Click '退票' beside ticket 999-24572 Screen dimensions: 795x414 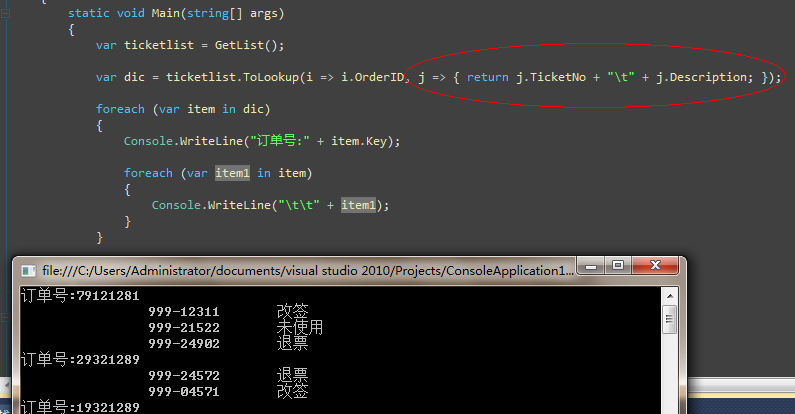[293, 375]
